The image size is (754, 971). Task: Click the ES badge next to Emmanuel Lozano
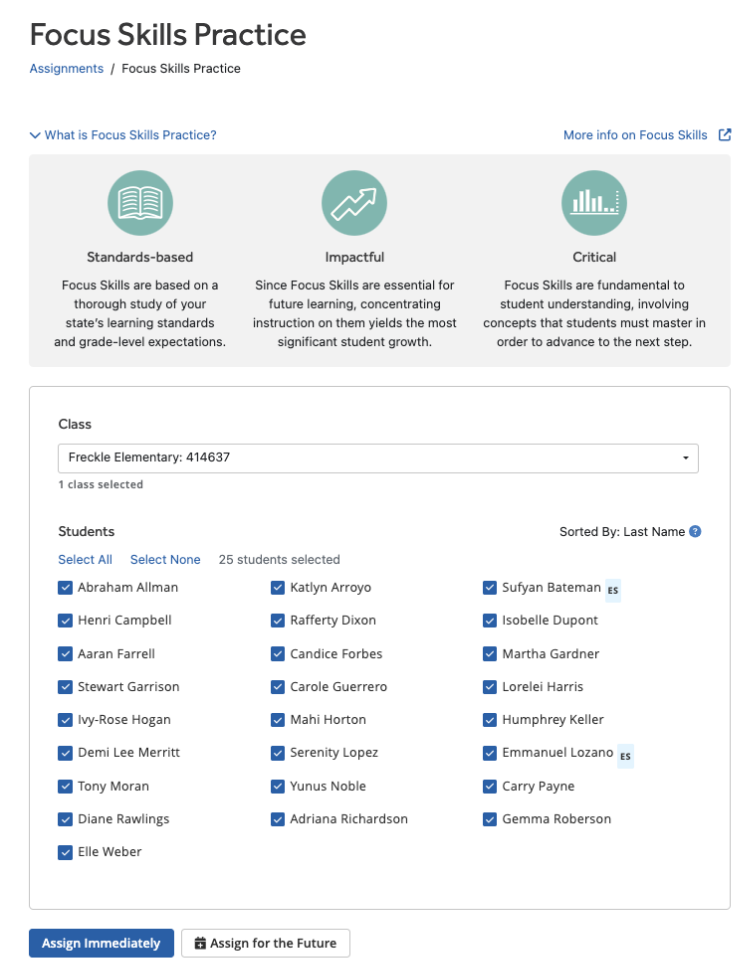pos(625,755)
